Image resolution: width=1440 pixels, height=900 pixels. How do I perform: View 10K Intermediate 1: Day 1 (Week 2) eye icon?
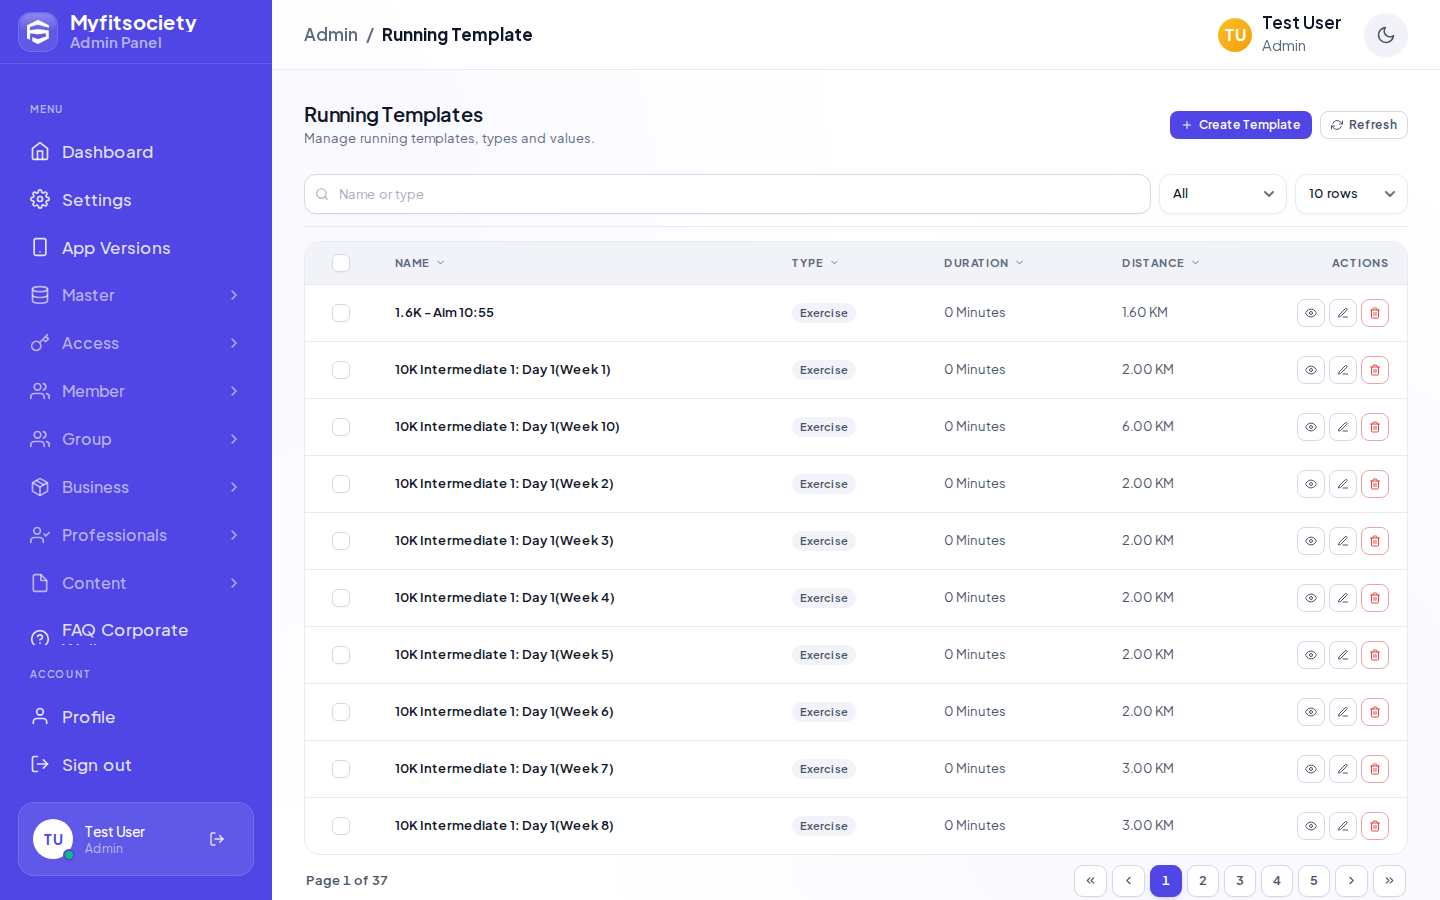click(1311, 484)
